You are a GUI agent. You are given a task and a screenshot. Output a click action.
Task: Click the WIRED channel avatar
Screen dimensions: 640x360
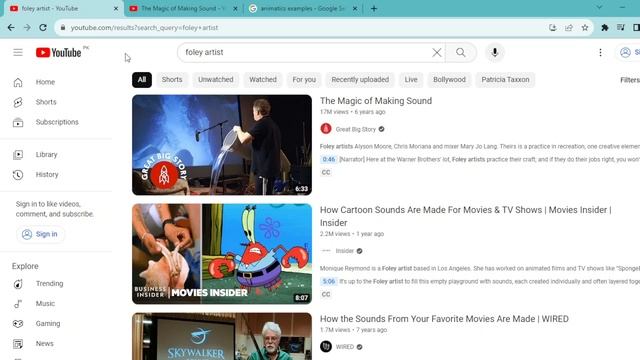click(326, 347)
